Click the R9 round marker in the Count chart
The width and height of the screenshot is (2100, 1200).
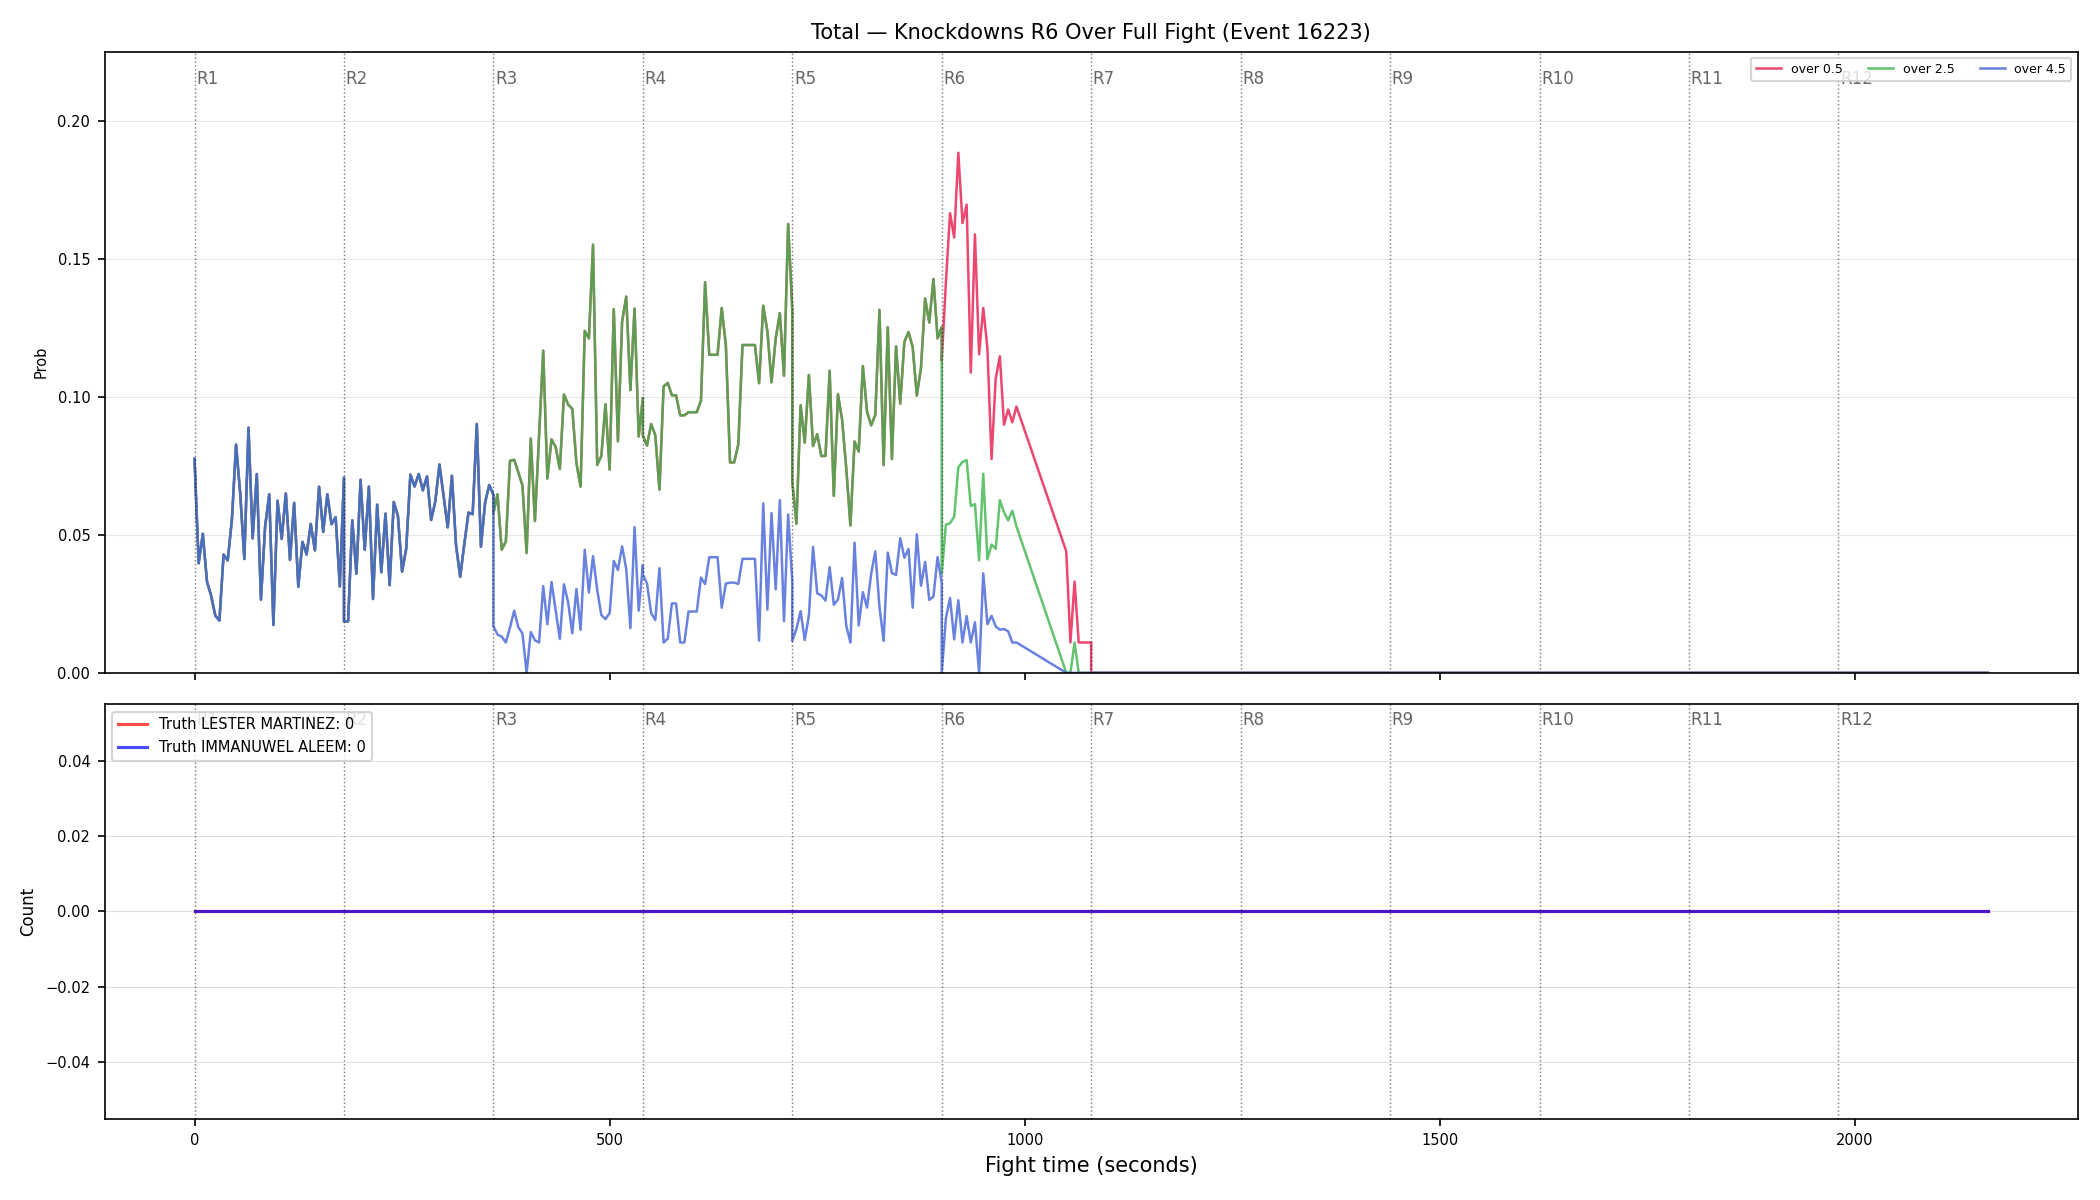coord(1402,719)
